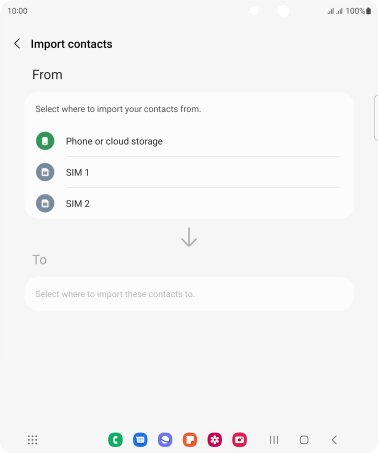Viewport: 378px width, 453px height.
Task: Open the blue Messages app in taskbar
Action: [x=140, y=440]
